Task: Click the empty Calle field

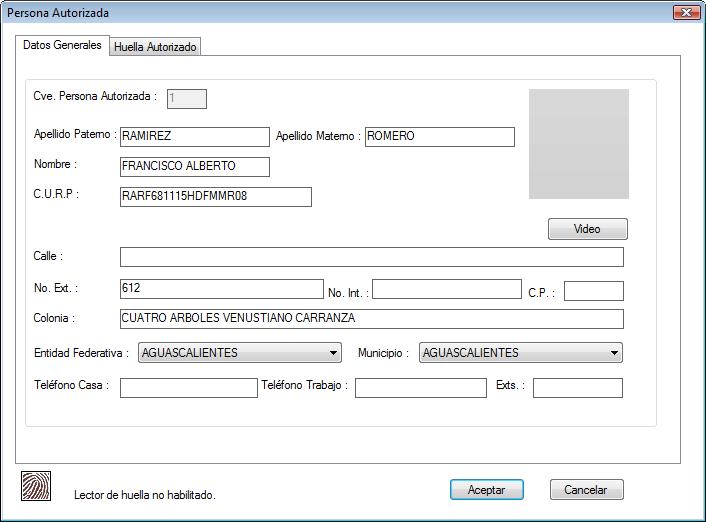Action: [x=371, y=257]
